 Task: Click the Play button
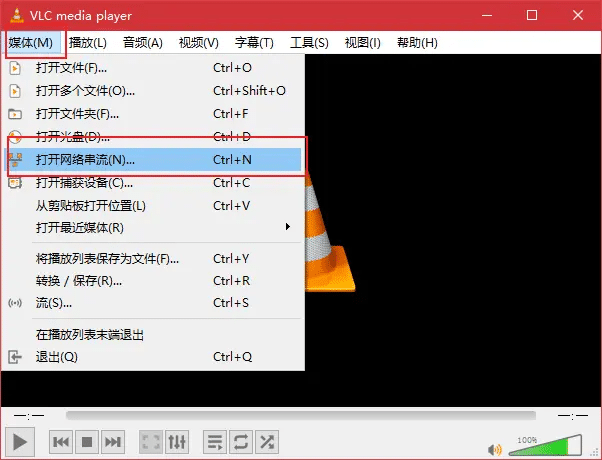[x=20, y=442]
